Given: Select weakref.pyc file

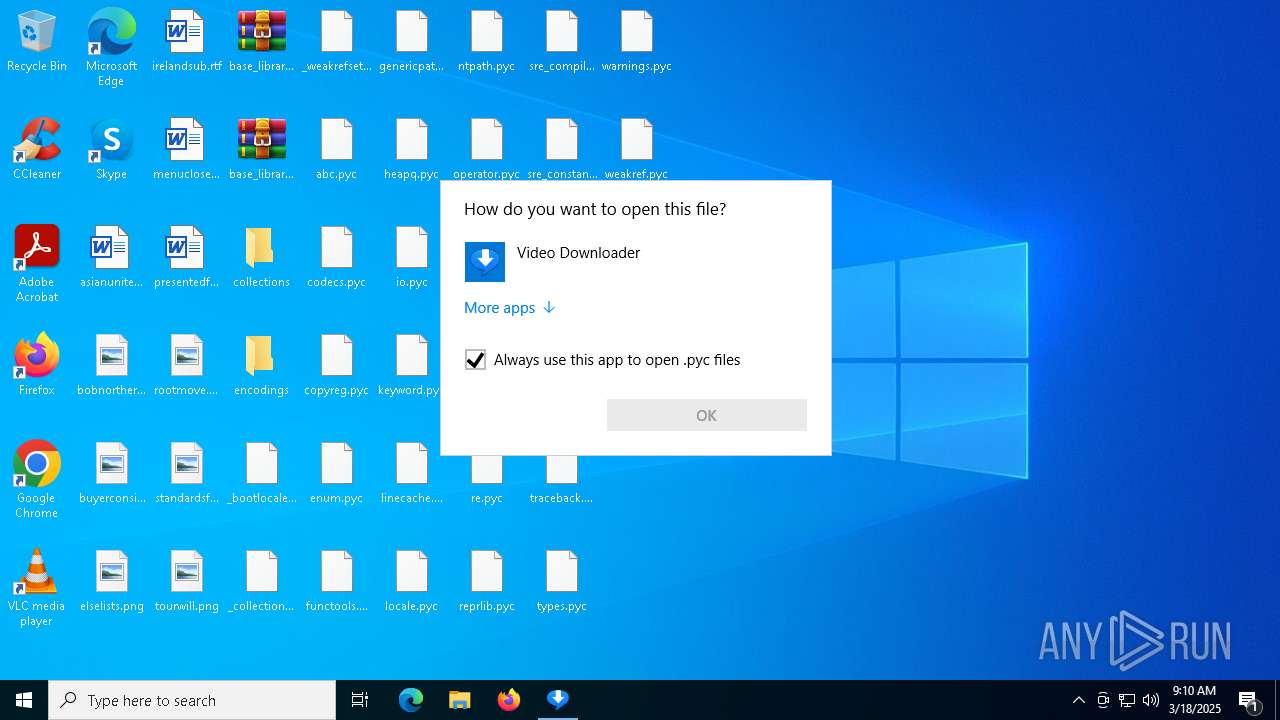Looking at the screenshot, I should click(637, 150).
